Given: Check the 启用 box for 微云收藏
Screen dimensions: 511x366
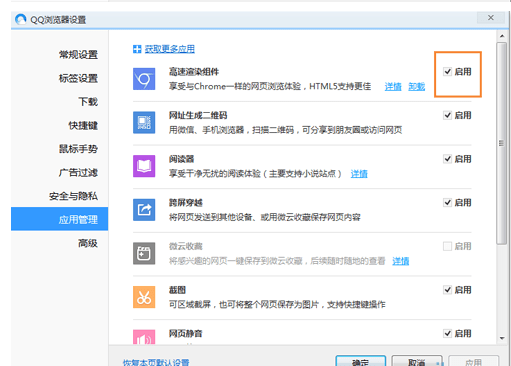Looking at the screenshot, I should click(x=447, y=246).
